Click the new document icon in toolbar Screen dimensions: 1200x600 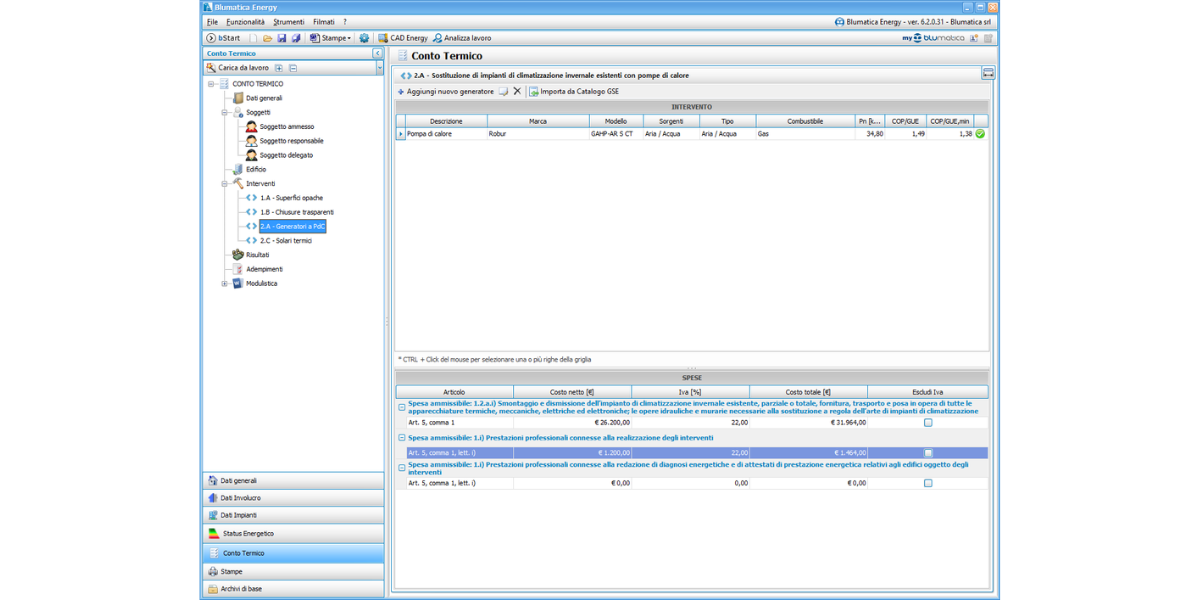pyautogui.click(x=253, y=38)
